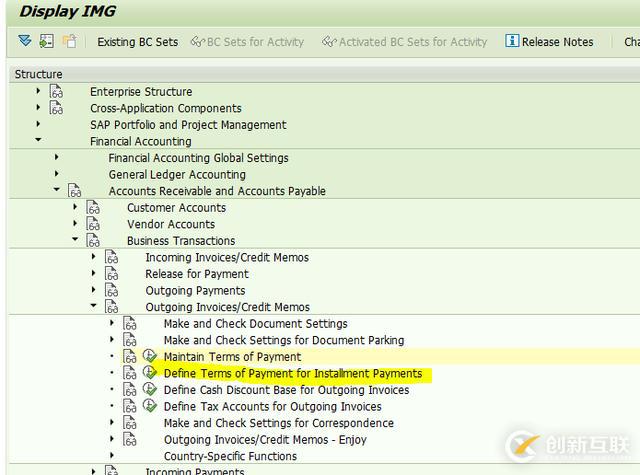This screenshot has width=640, height=475.
Task: Execute Define Terms of Payment for Installment Payments icon
Action: (150, 373)
